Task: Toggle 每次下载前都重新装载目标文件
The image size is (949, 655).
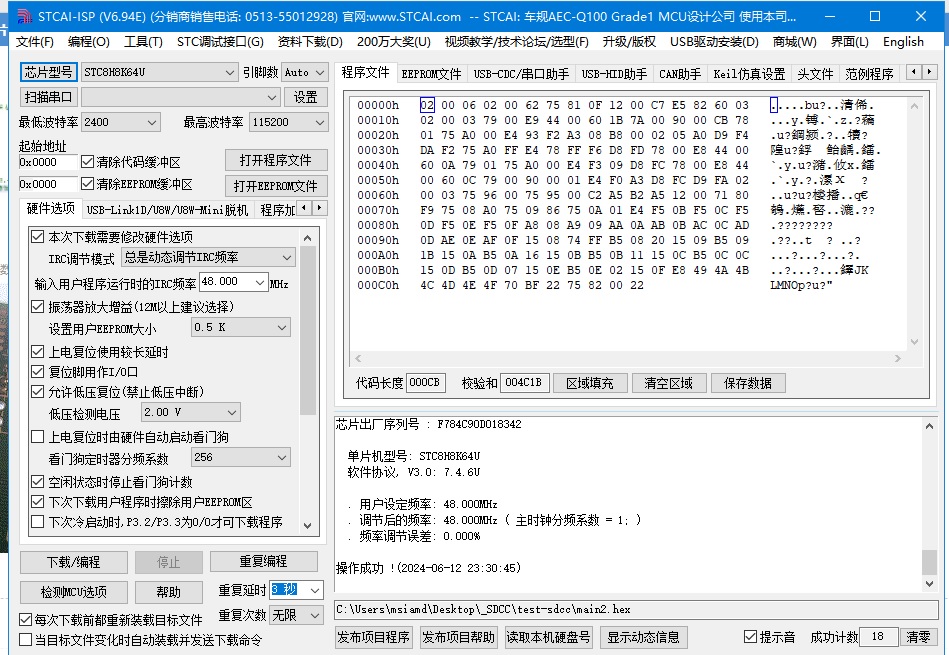Action: click(x=25, y=619)
